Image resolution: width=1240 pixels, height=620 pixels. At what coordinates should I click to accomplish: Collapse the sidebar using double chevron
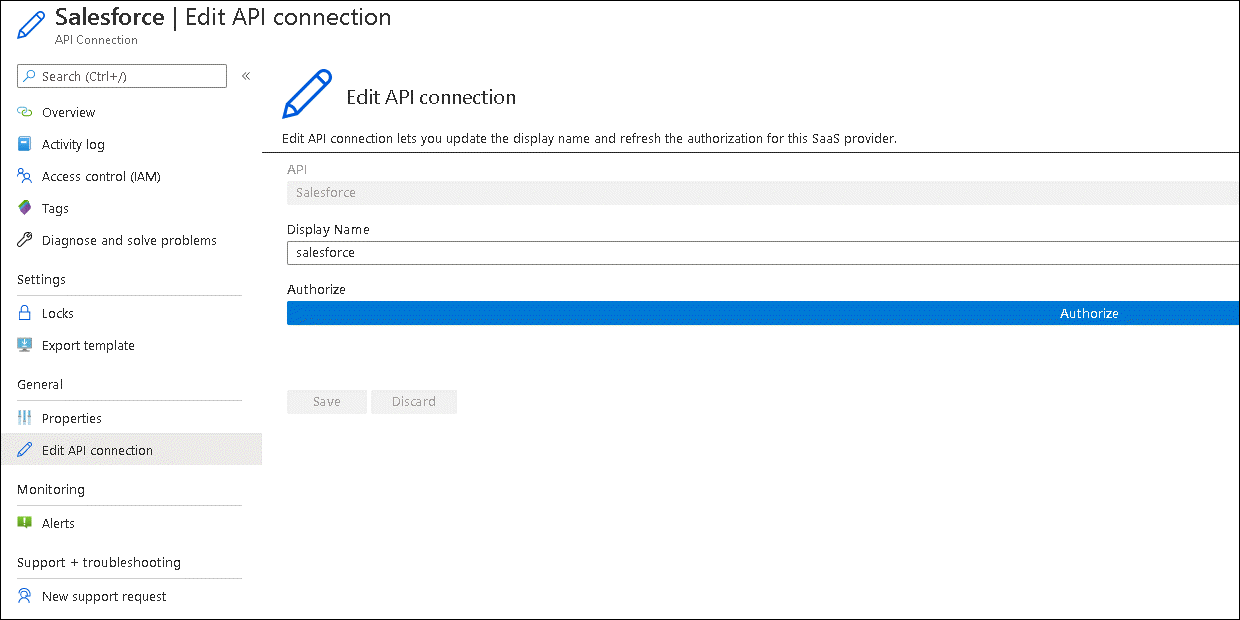pos(246,76)
